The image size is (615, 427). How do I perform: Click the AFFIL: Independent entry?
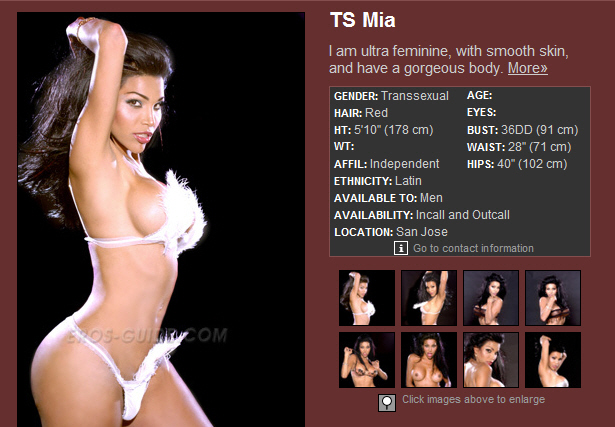(386, 164)
